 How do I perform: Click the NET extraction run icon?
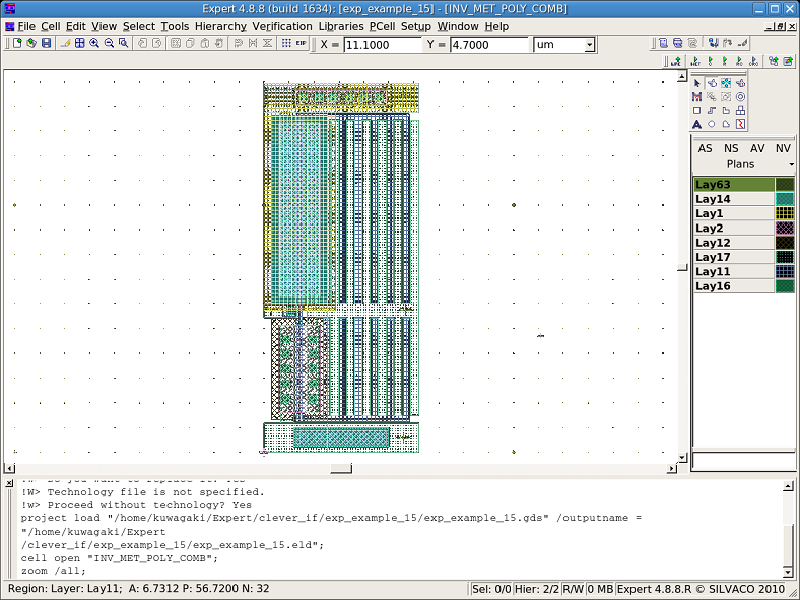pyautogui.click(x=695, y=62)
